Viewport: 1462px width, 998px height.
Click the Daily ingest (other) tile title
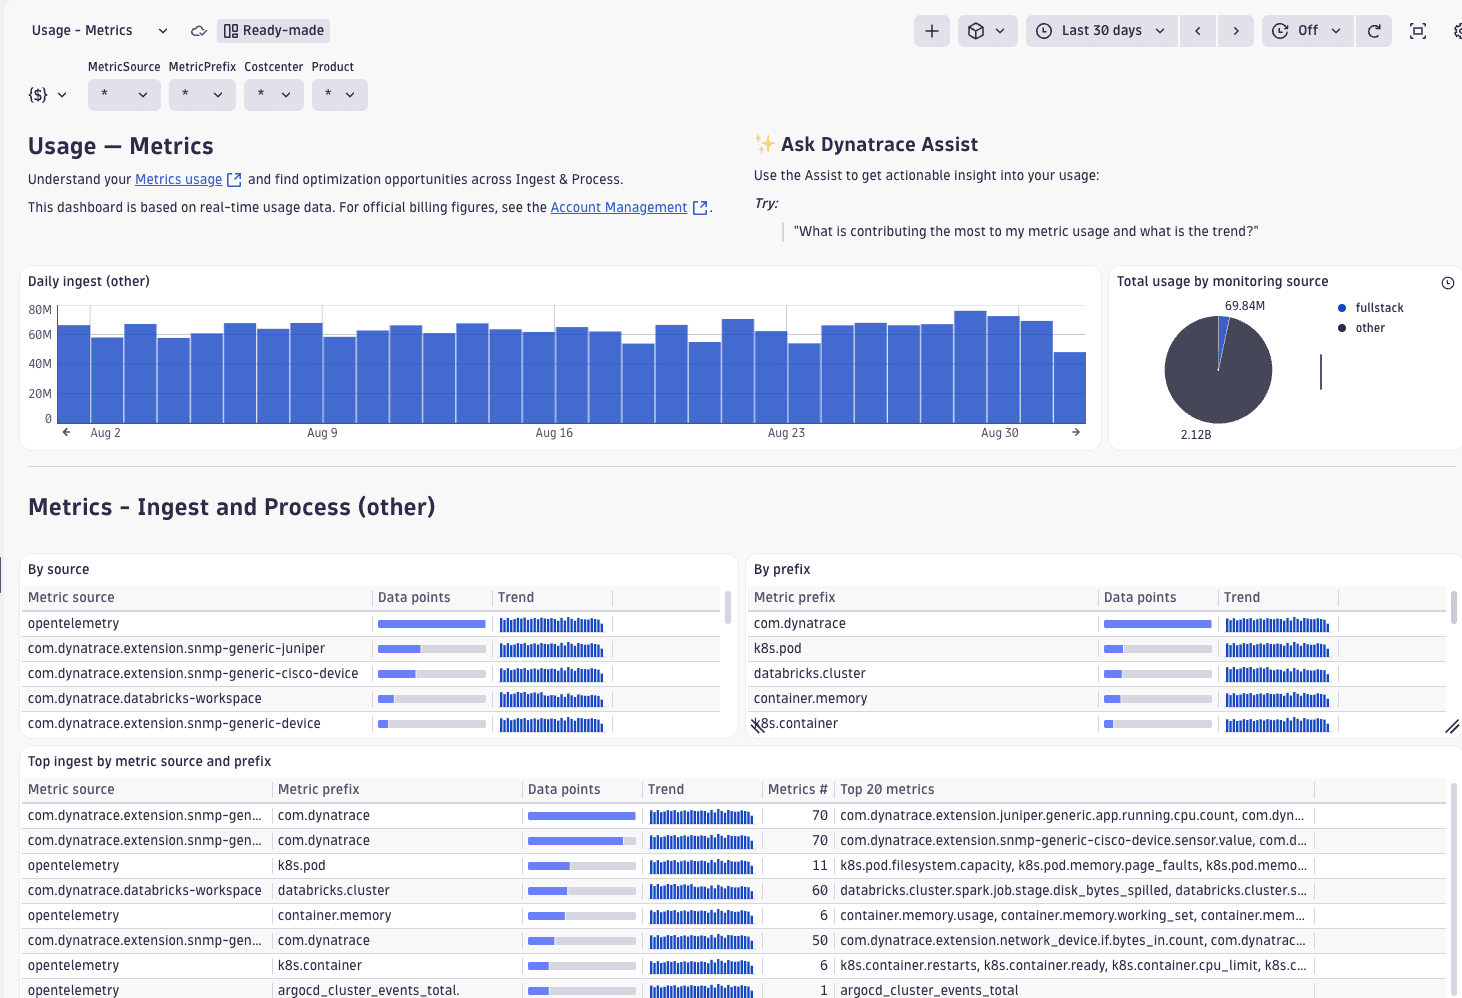(x=89, y=281)
